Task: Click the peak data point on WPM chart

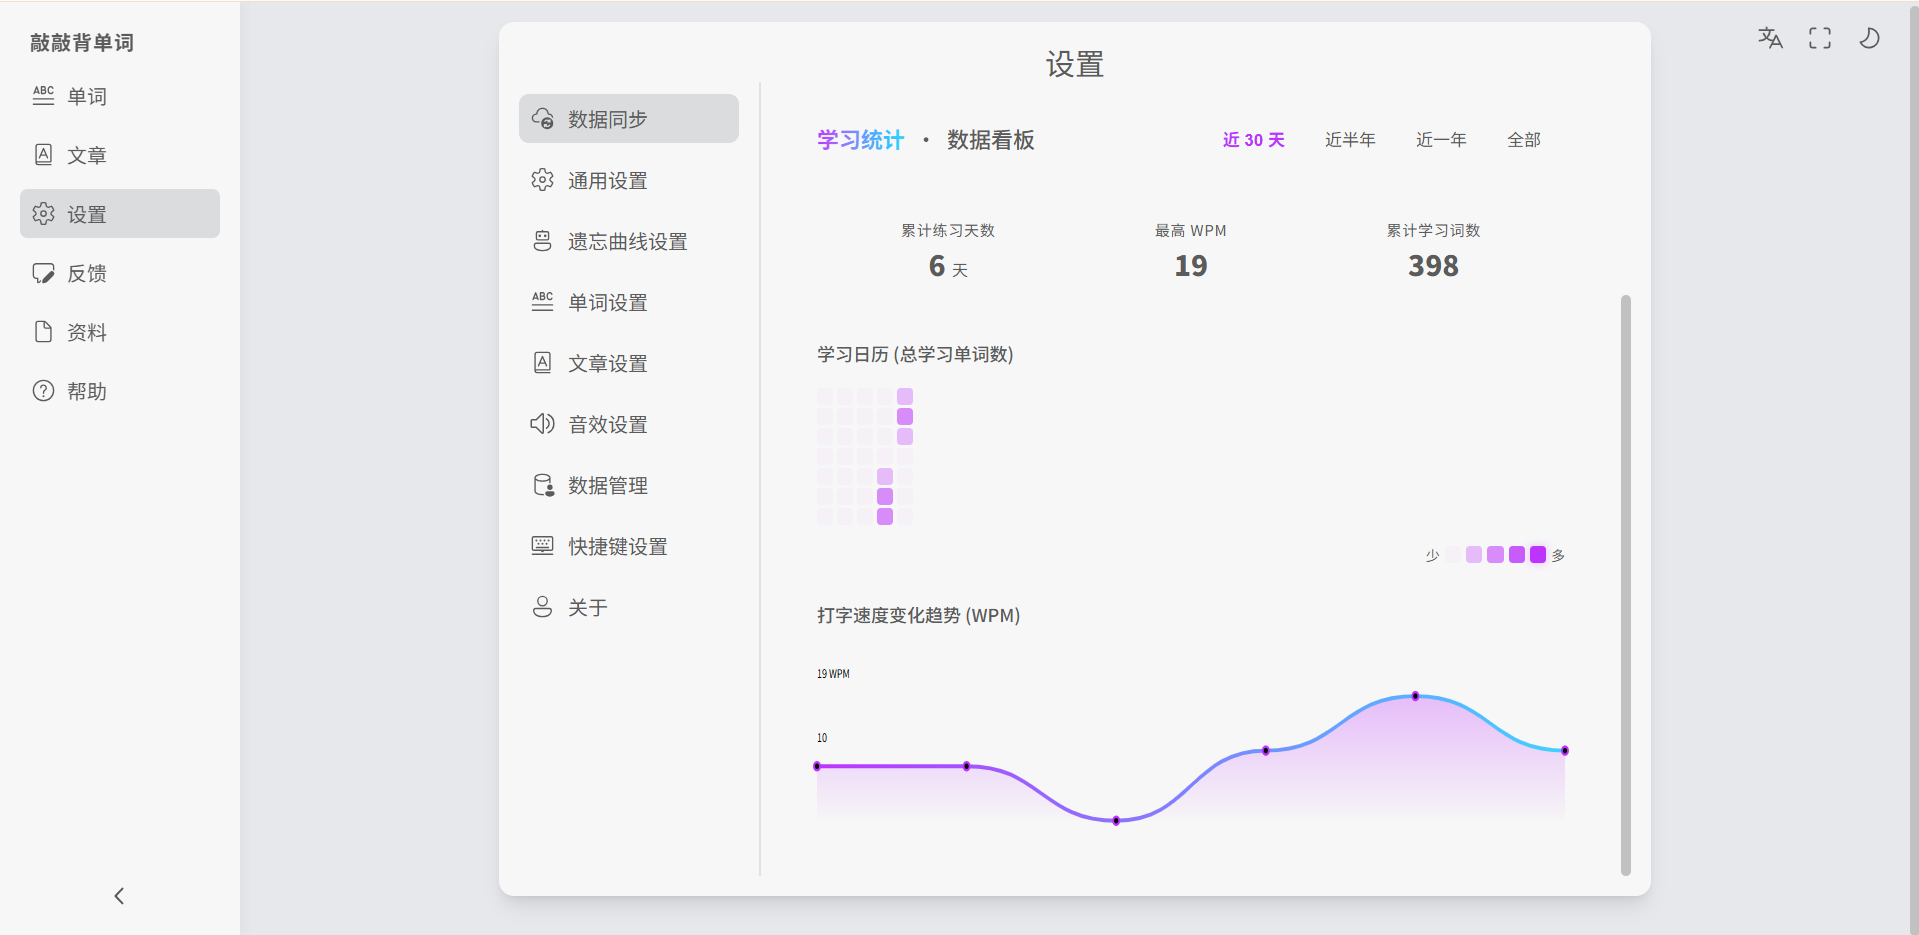Action: click(x=1415, y=696)
